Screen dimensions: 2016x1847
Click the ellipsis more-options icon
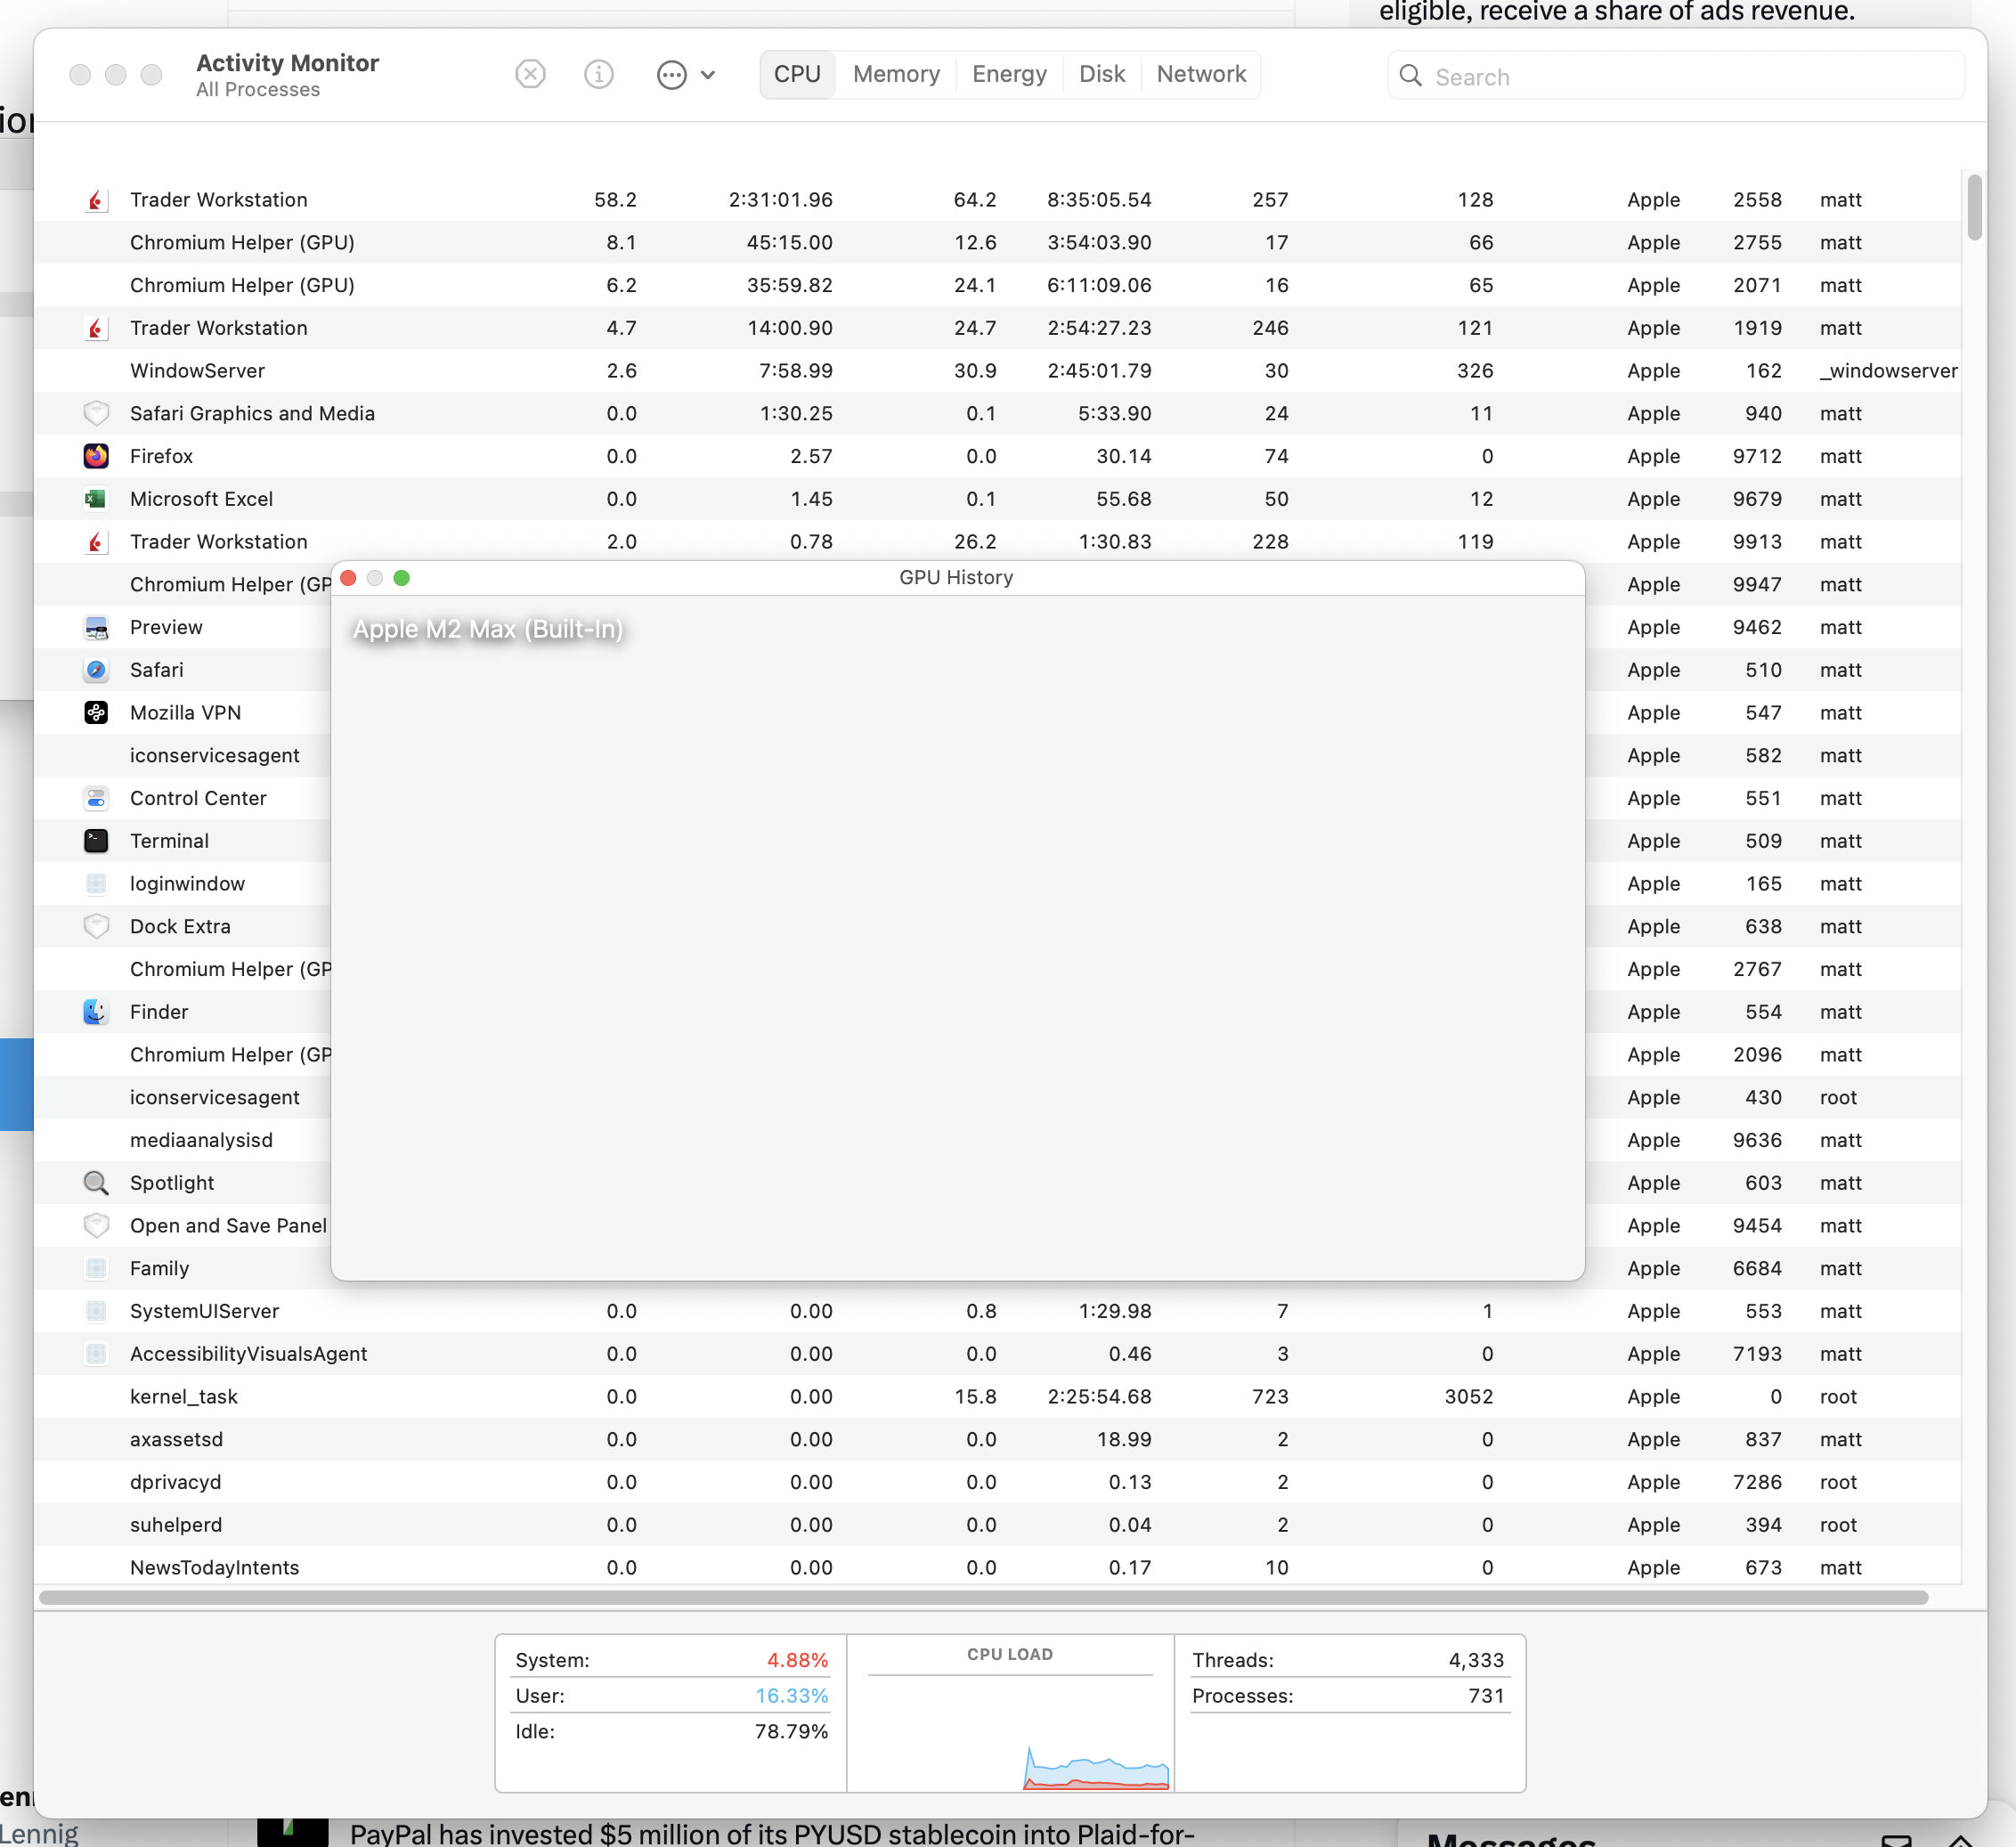[x=671, y=75]
